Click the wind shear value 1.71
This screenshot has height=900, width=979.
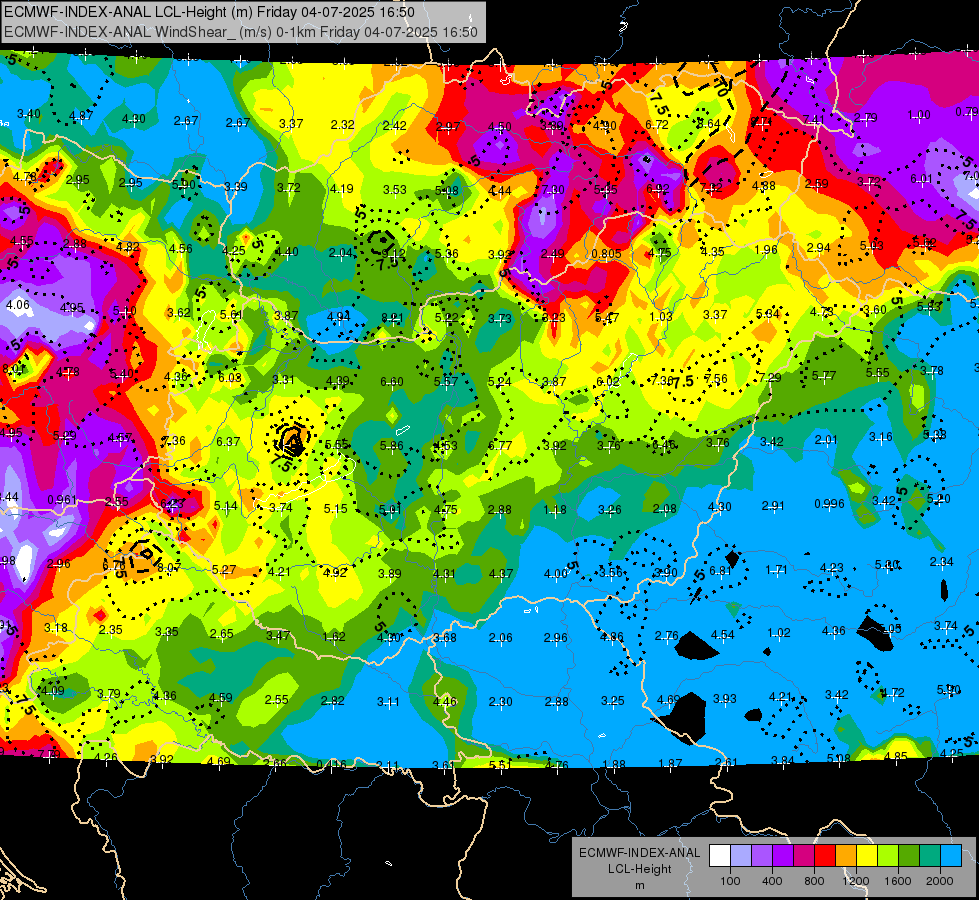click(776, 570)
